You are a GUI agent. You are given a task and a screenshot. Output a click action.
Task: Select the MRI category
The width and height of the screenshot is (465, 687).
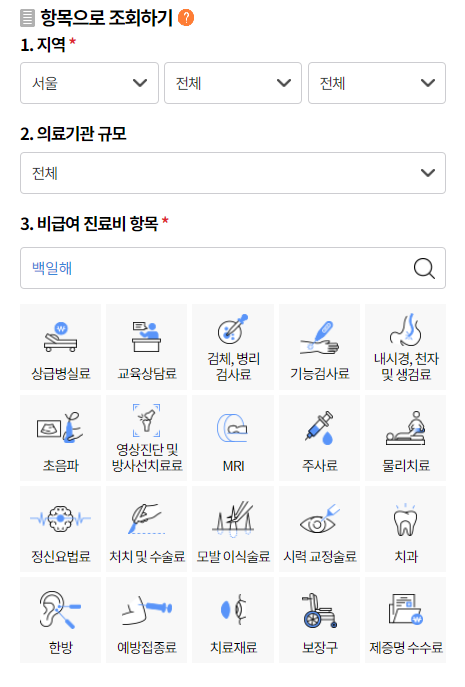pos(233,438)
